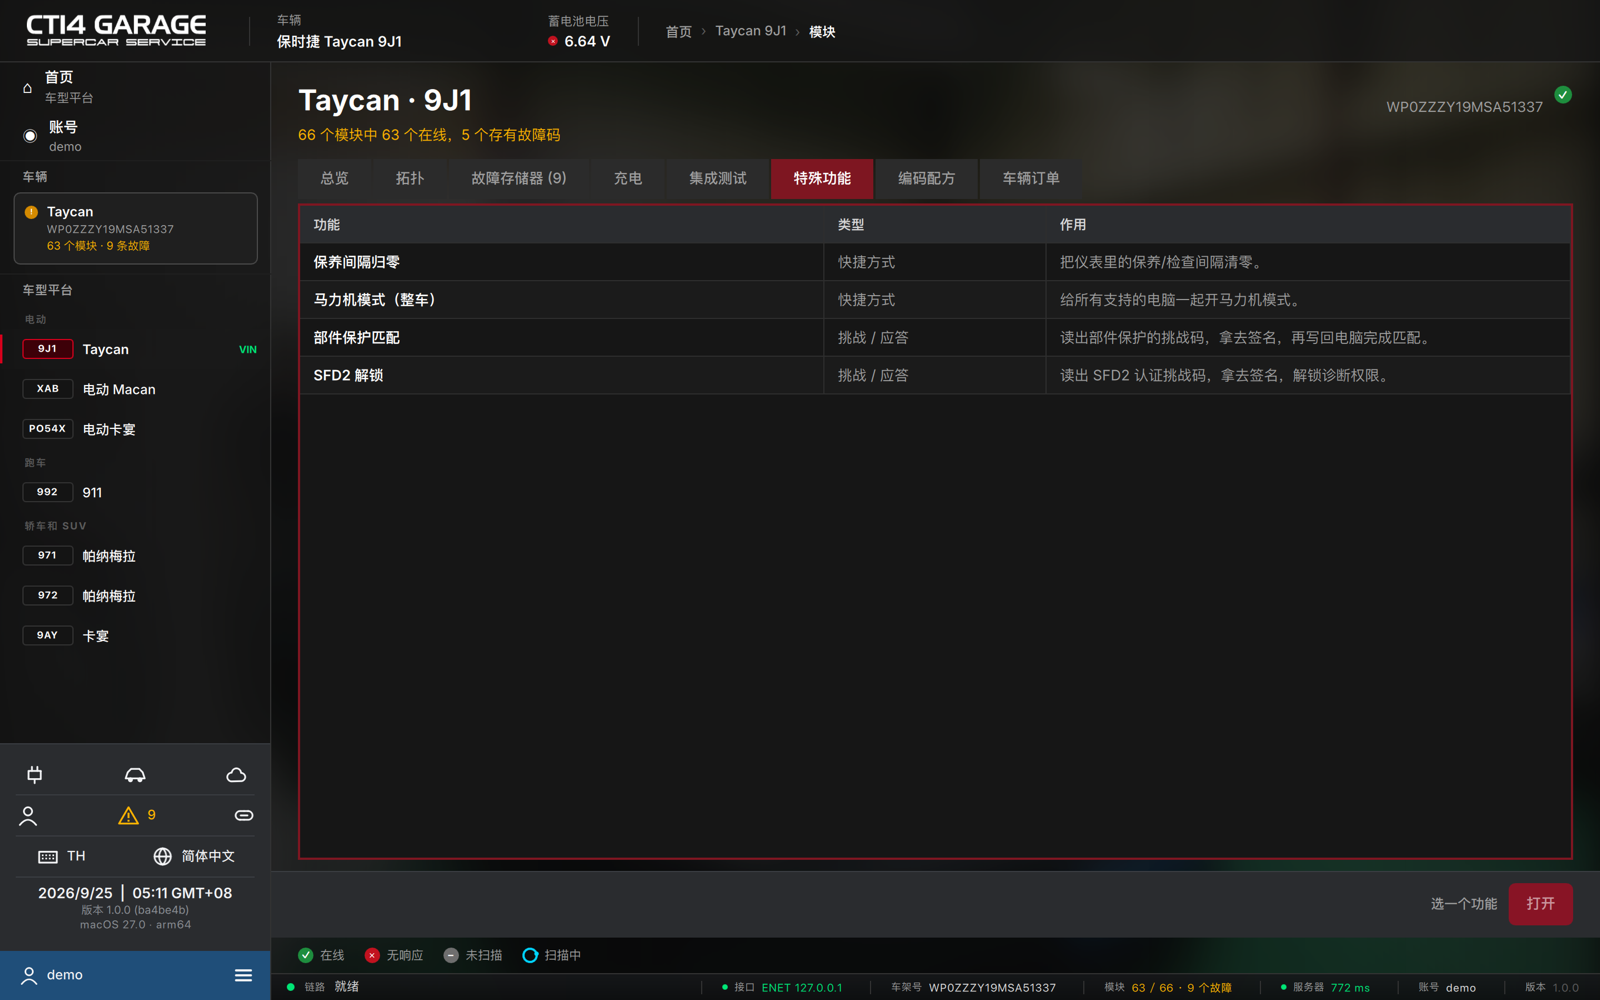Click the keyboard icon labeled TH
1600x1000 pixels.
click(48, 857)
